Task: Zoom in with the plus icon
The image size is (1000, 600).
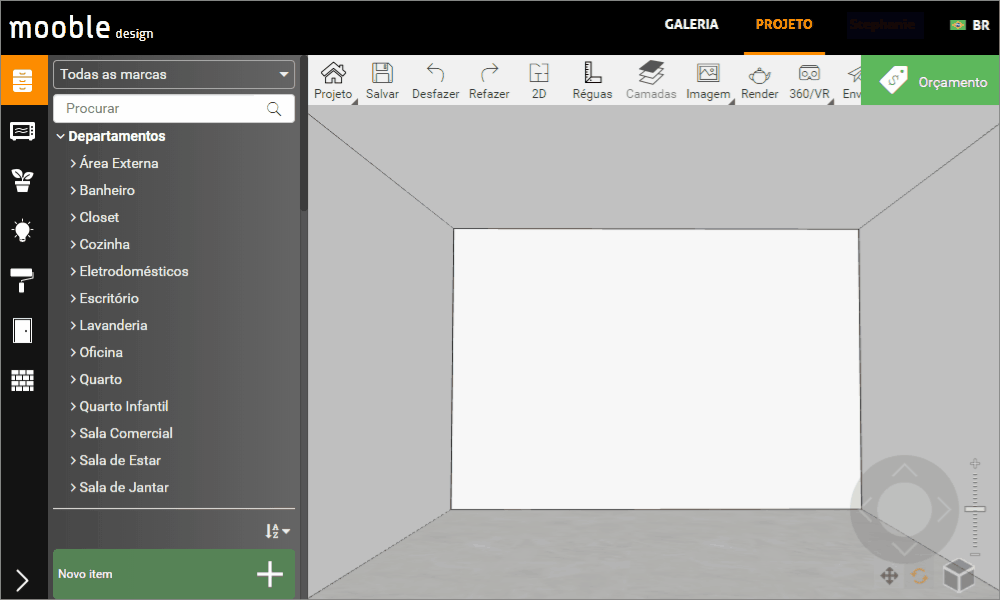Action: (x=975, y=464)
